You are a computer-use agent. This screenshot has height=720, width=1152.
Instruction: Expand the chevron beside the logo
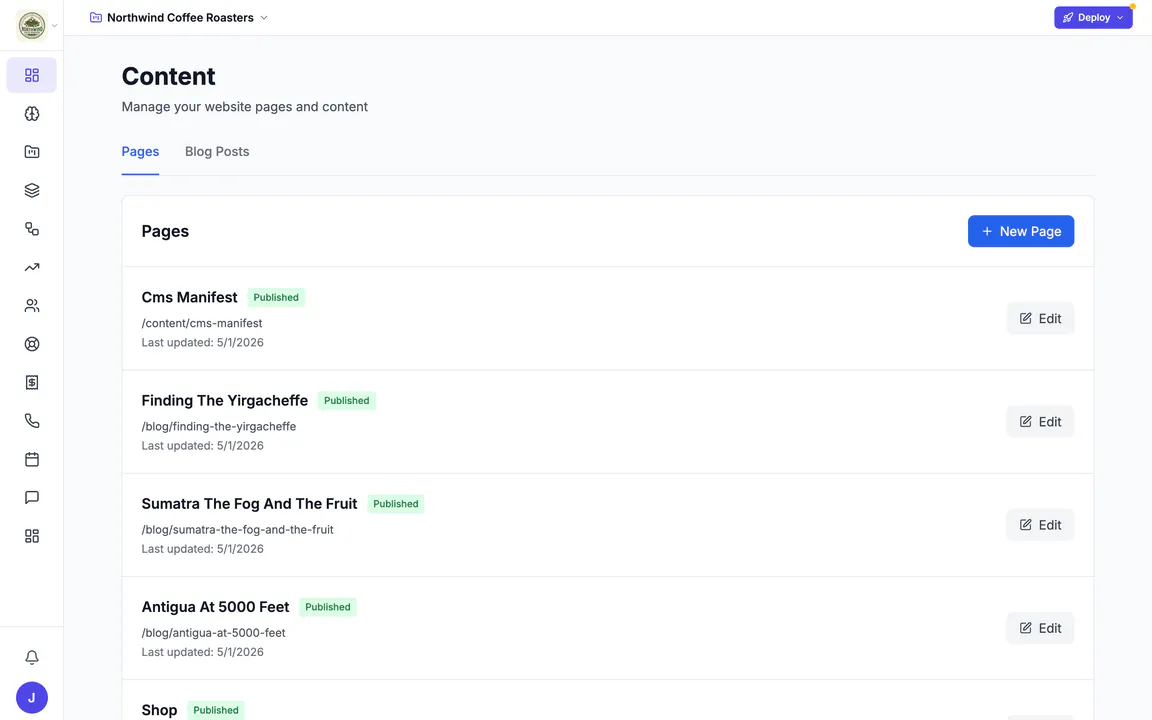click(54, 26)
